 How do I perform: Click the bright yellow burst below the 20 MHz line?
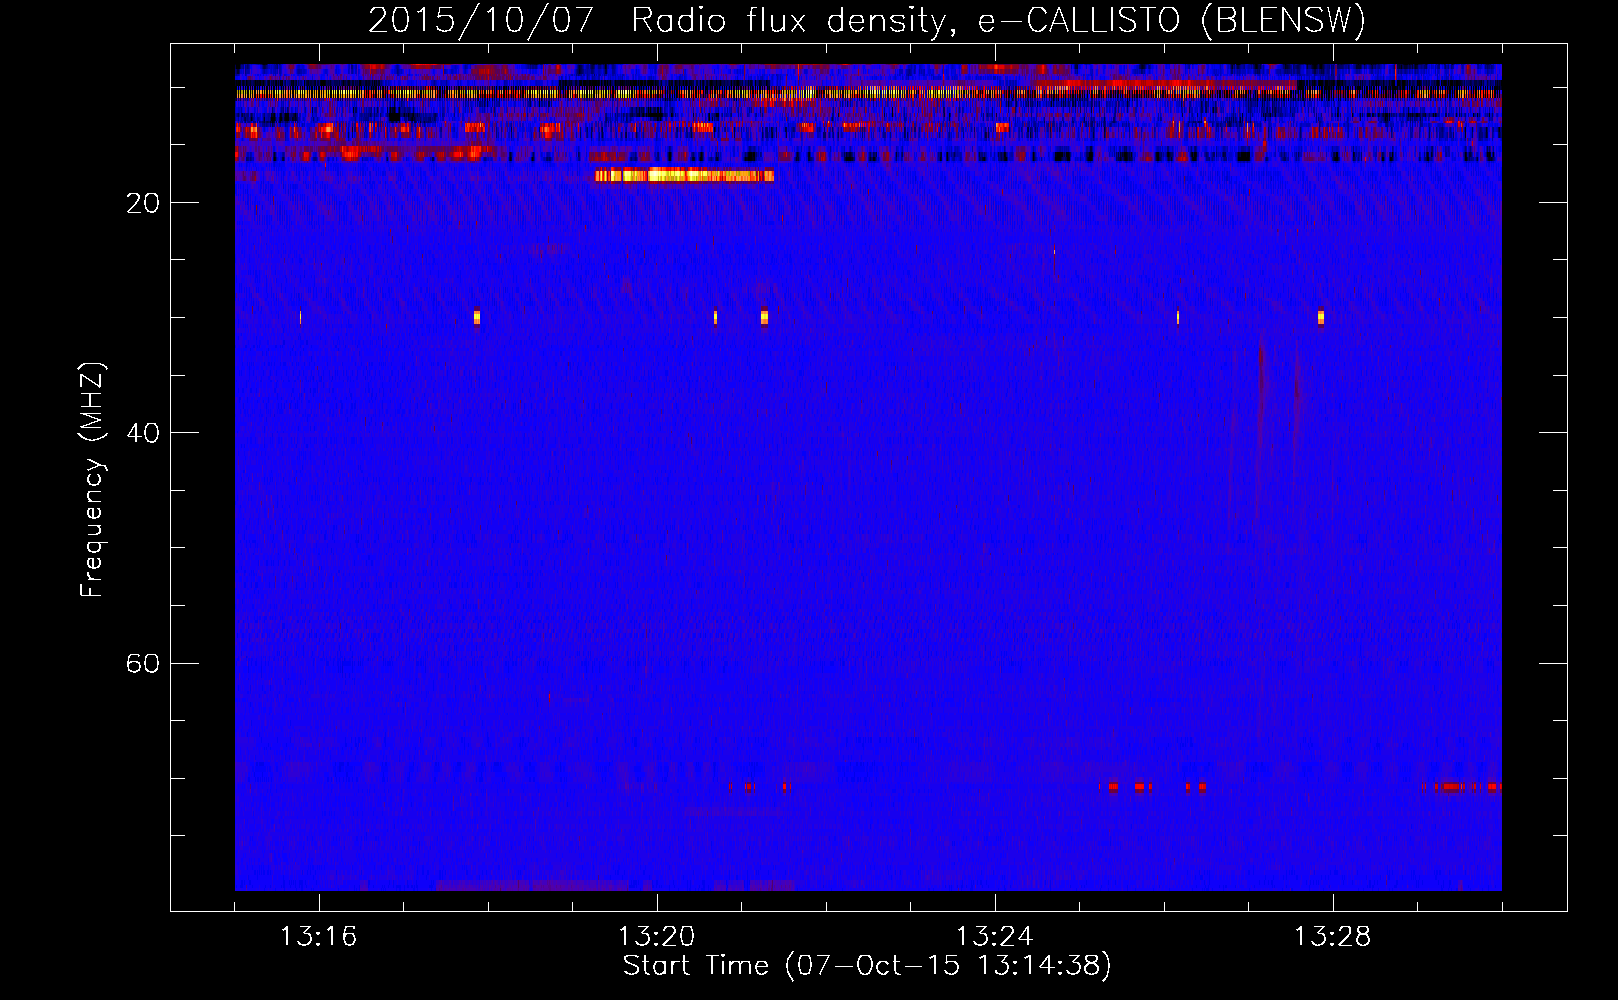pos(684,176)
